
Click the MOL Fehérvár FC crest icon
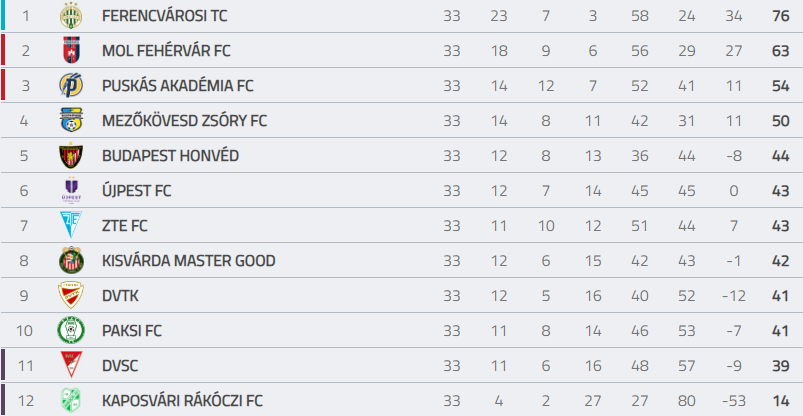coord(71,51)
